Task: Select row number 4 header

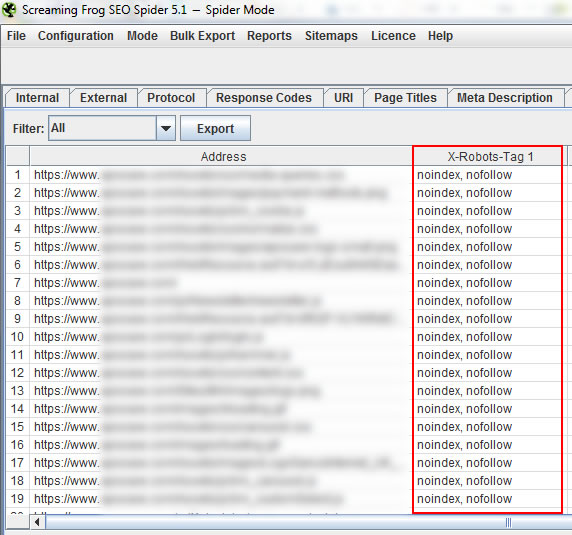Action: (18, 229)
